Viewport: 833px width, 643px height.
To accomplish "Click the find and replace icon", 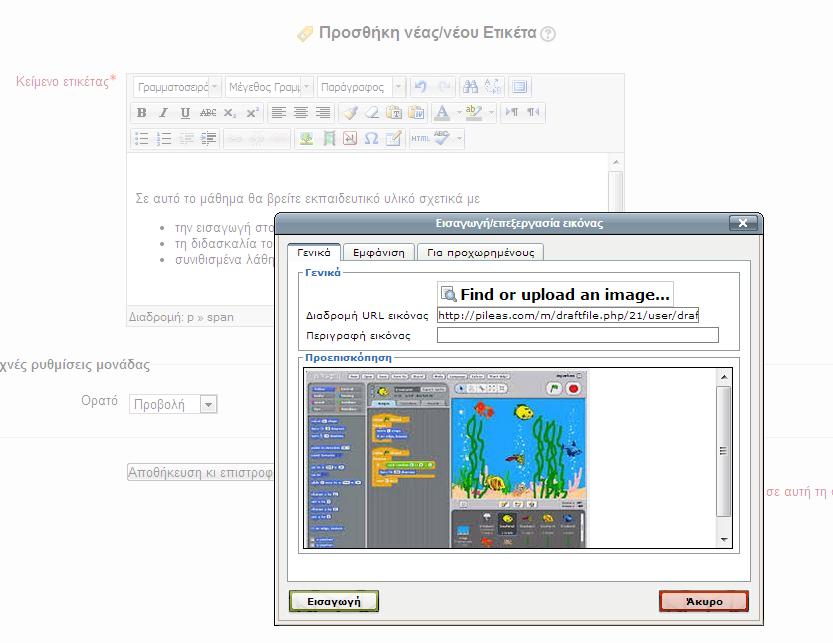I will pyautogui.click(x=492, y=87).
